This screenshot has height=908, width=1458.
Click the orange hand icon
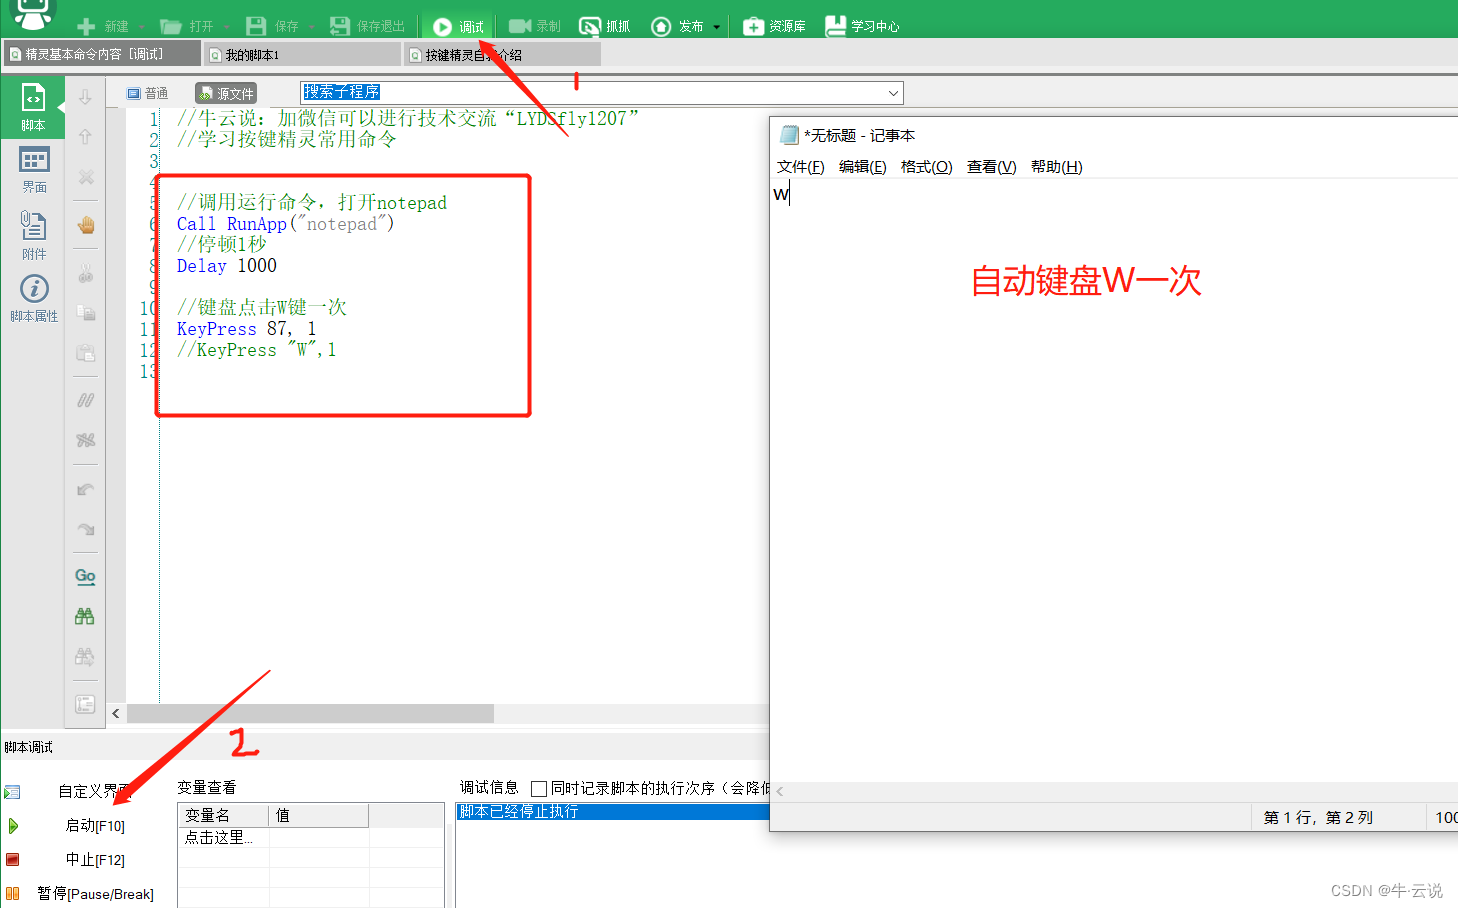[85, 224]
